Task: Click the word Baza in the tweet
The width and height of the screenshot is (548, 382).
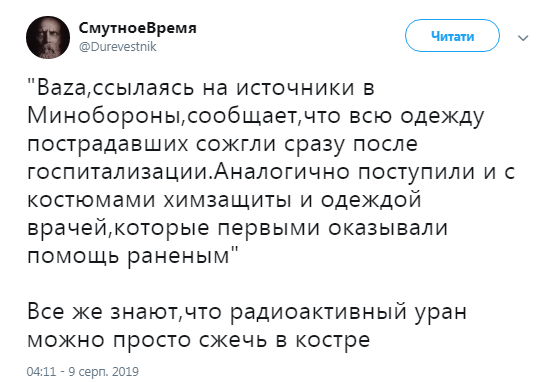Action: (x=60, y=88)
